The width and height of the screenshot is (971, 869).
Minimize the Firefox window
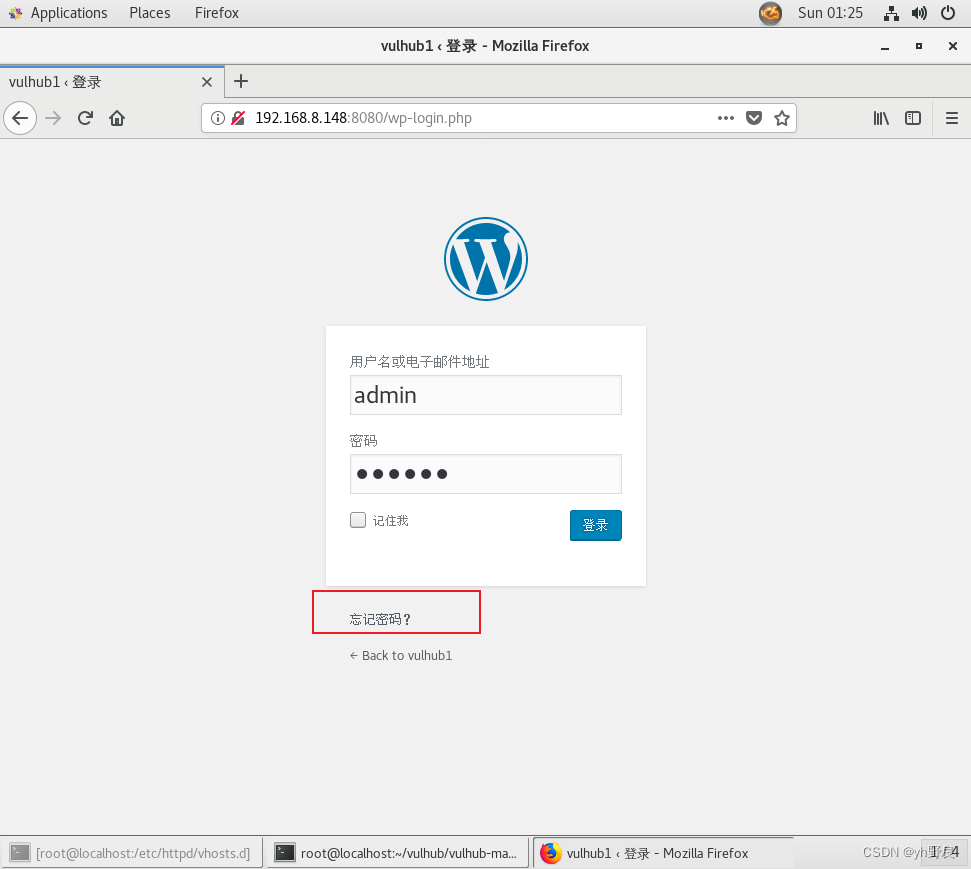[x=885, y=46]
